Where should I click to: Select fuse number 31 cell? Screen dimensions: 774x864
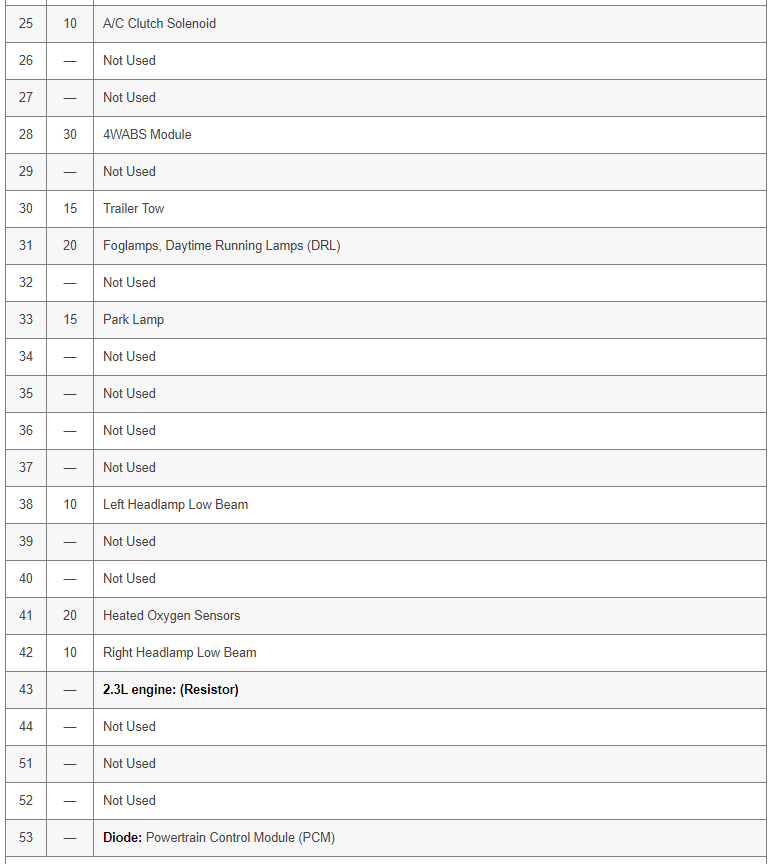pyautogui.click(x=26, y=246)
